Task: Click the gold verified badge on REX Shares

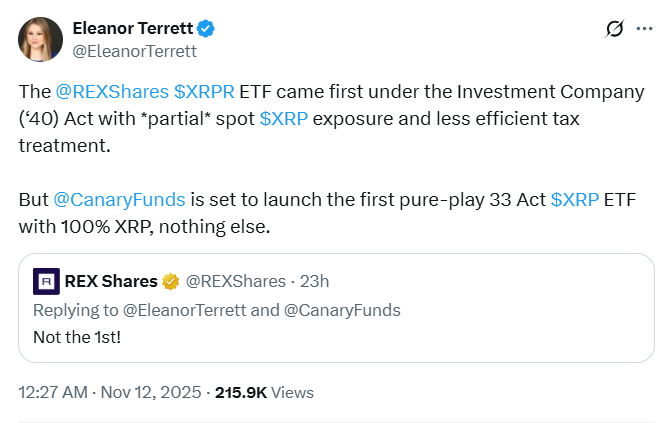Action: click(x=170, y=281)
